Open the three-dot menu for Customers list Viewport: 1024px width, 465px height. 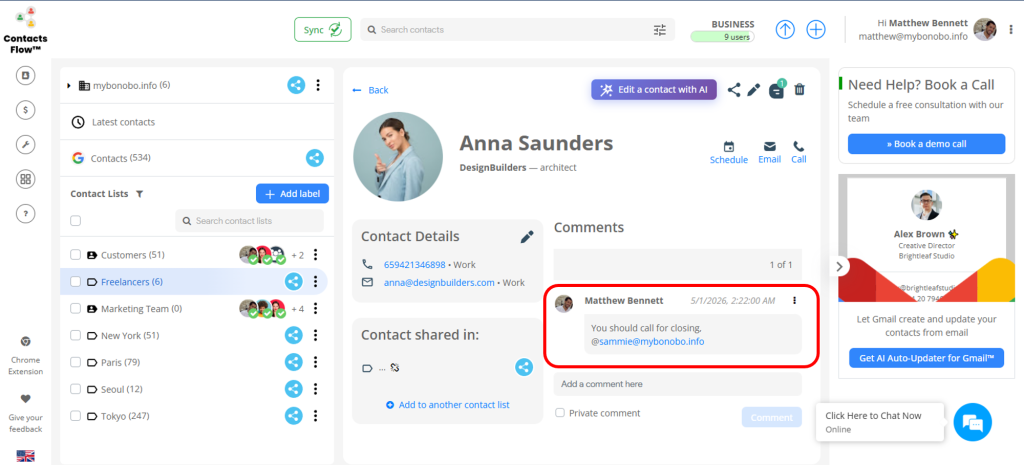click(316, 255)
